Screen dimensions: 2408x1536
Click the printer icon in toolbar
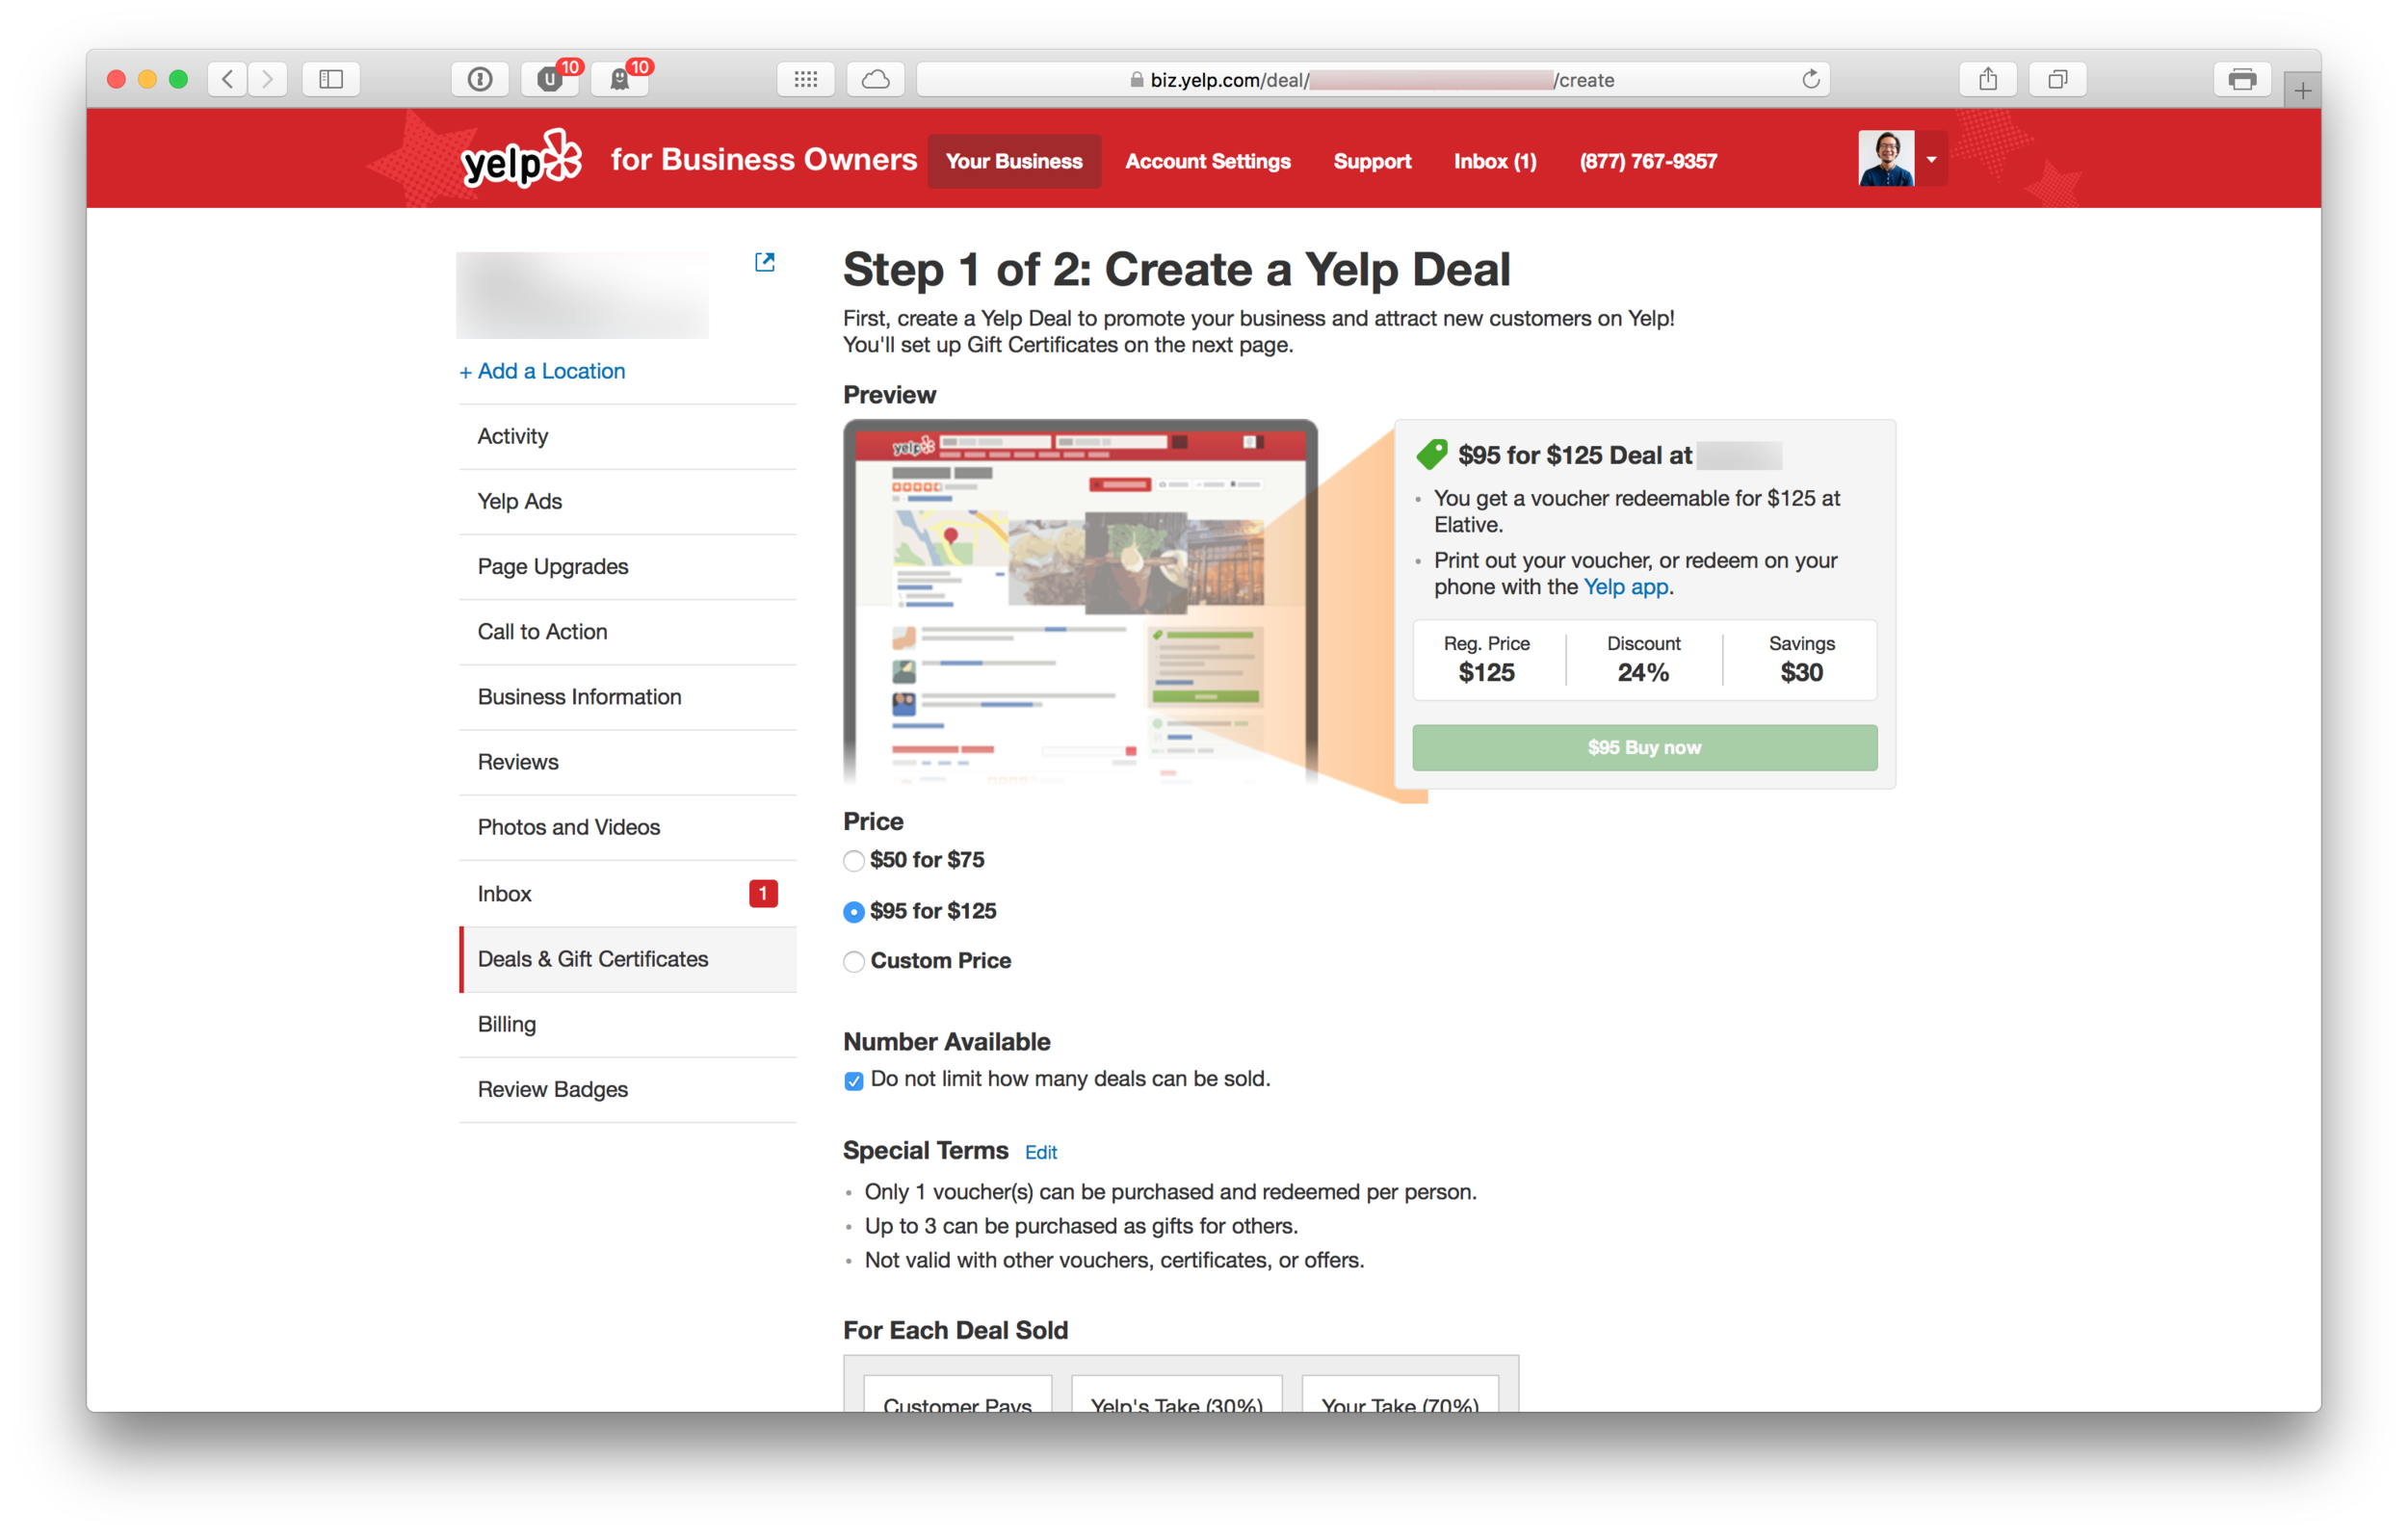click(x=2243, y=79)
